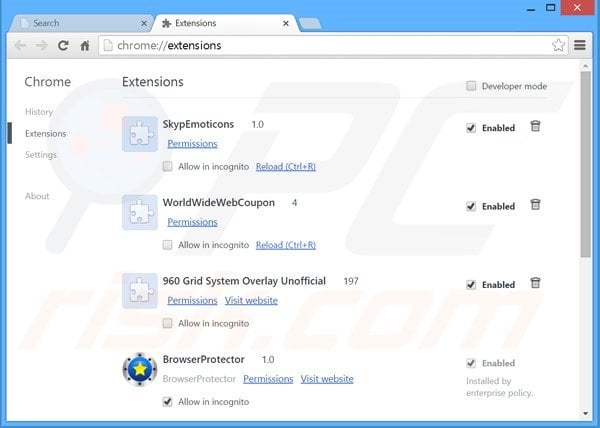
Task: Disable SkypEmoticons via Enabled checkbox
Action: 471,128
